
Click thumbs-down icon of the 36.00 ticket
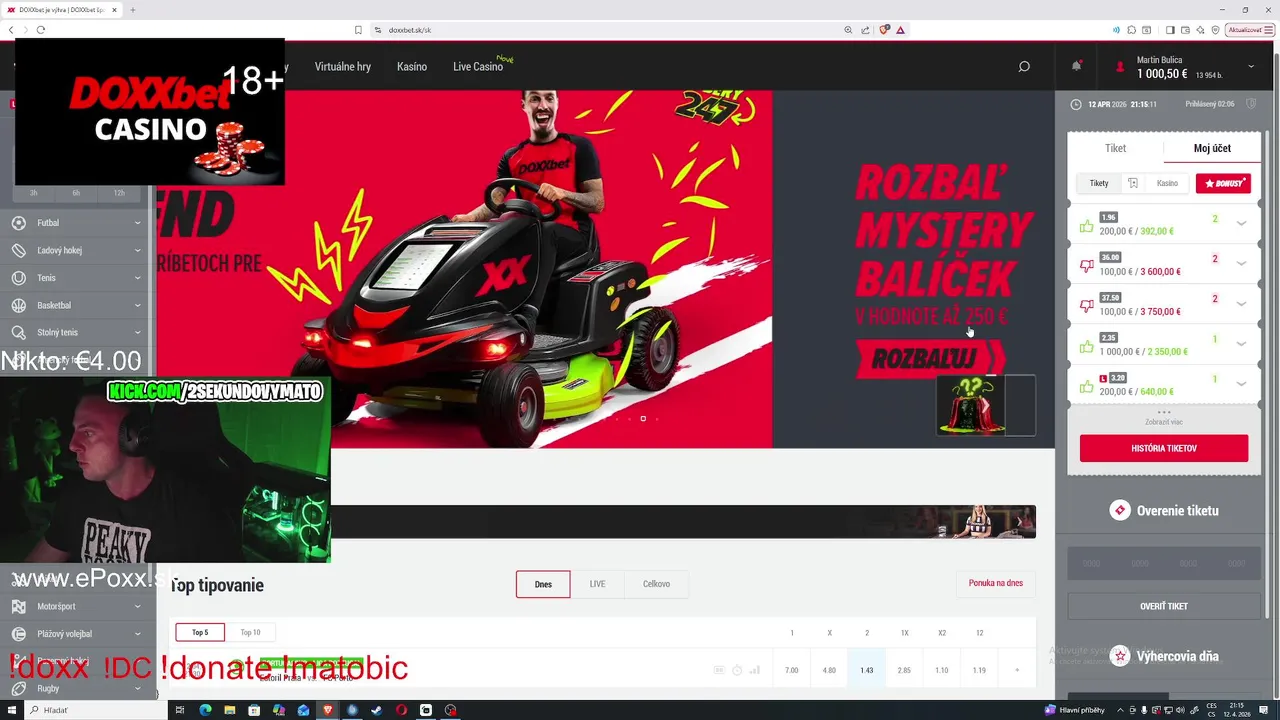(1086, 266)
